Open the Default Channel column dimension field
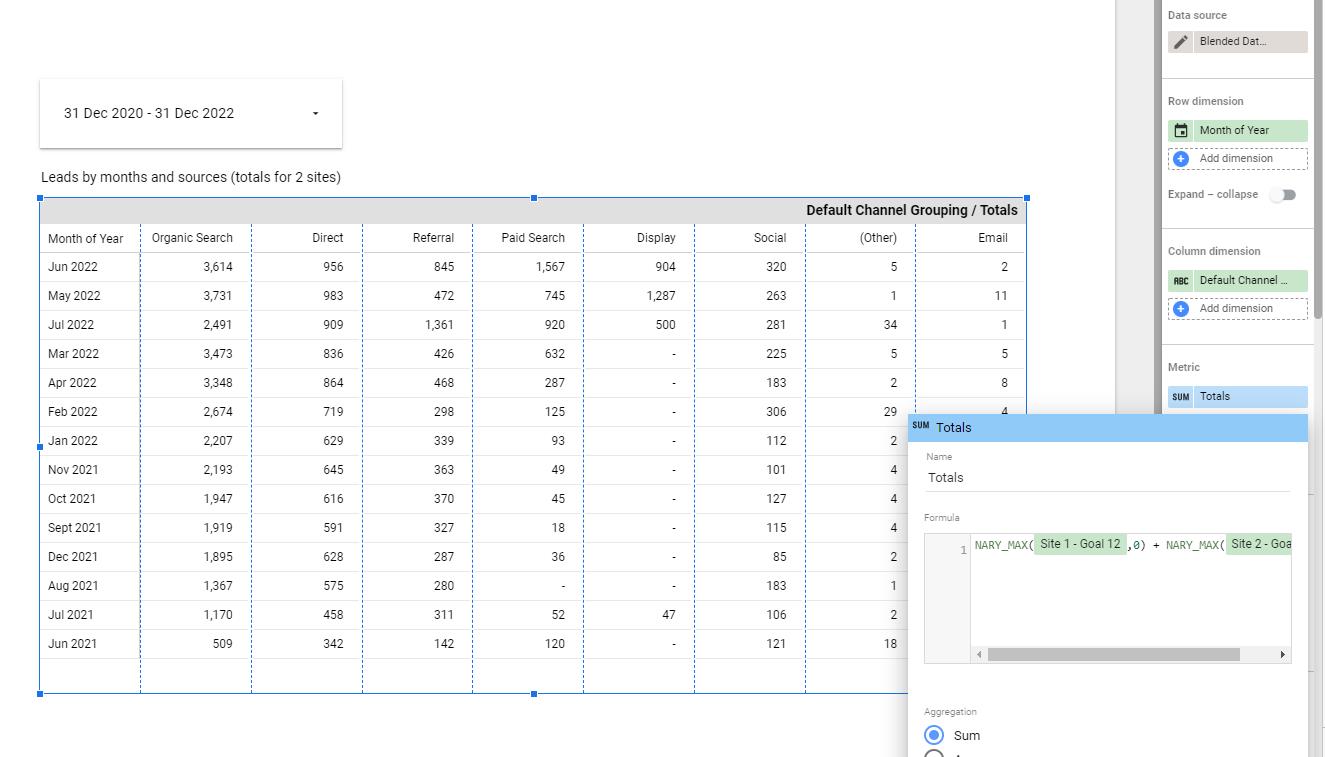This screenshot has width=1325, height=757. (x=1250, y=281)
